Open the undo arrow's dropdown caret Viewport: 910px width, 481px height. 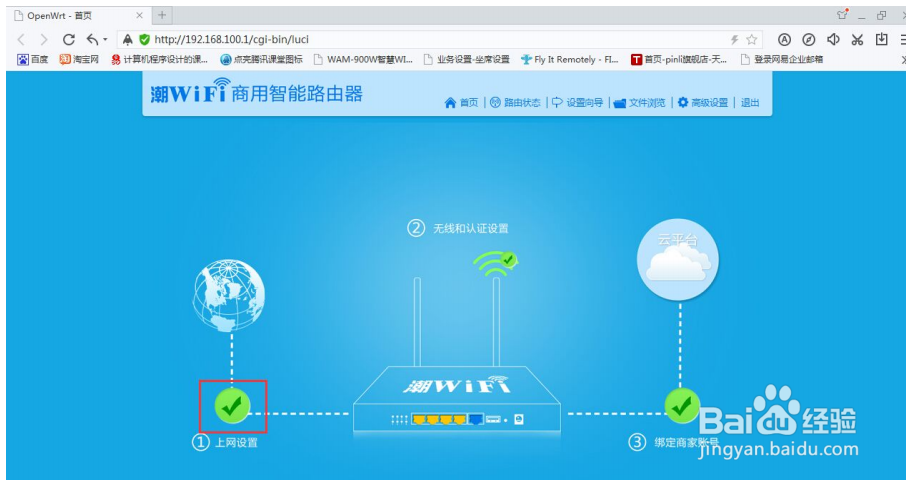tap(105, 40)
